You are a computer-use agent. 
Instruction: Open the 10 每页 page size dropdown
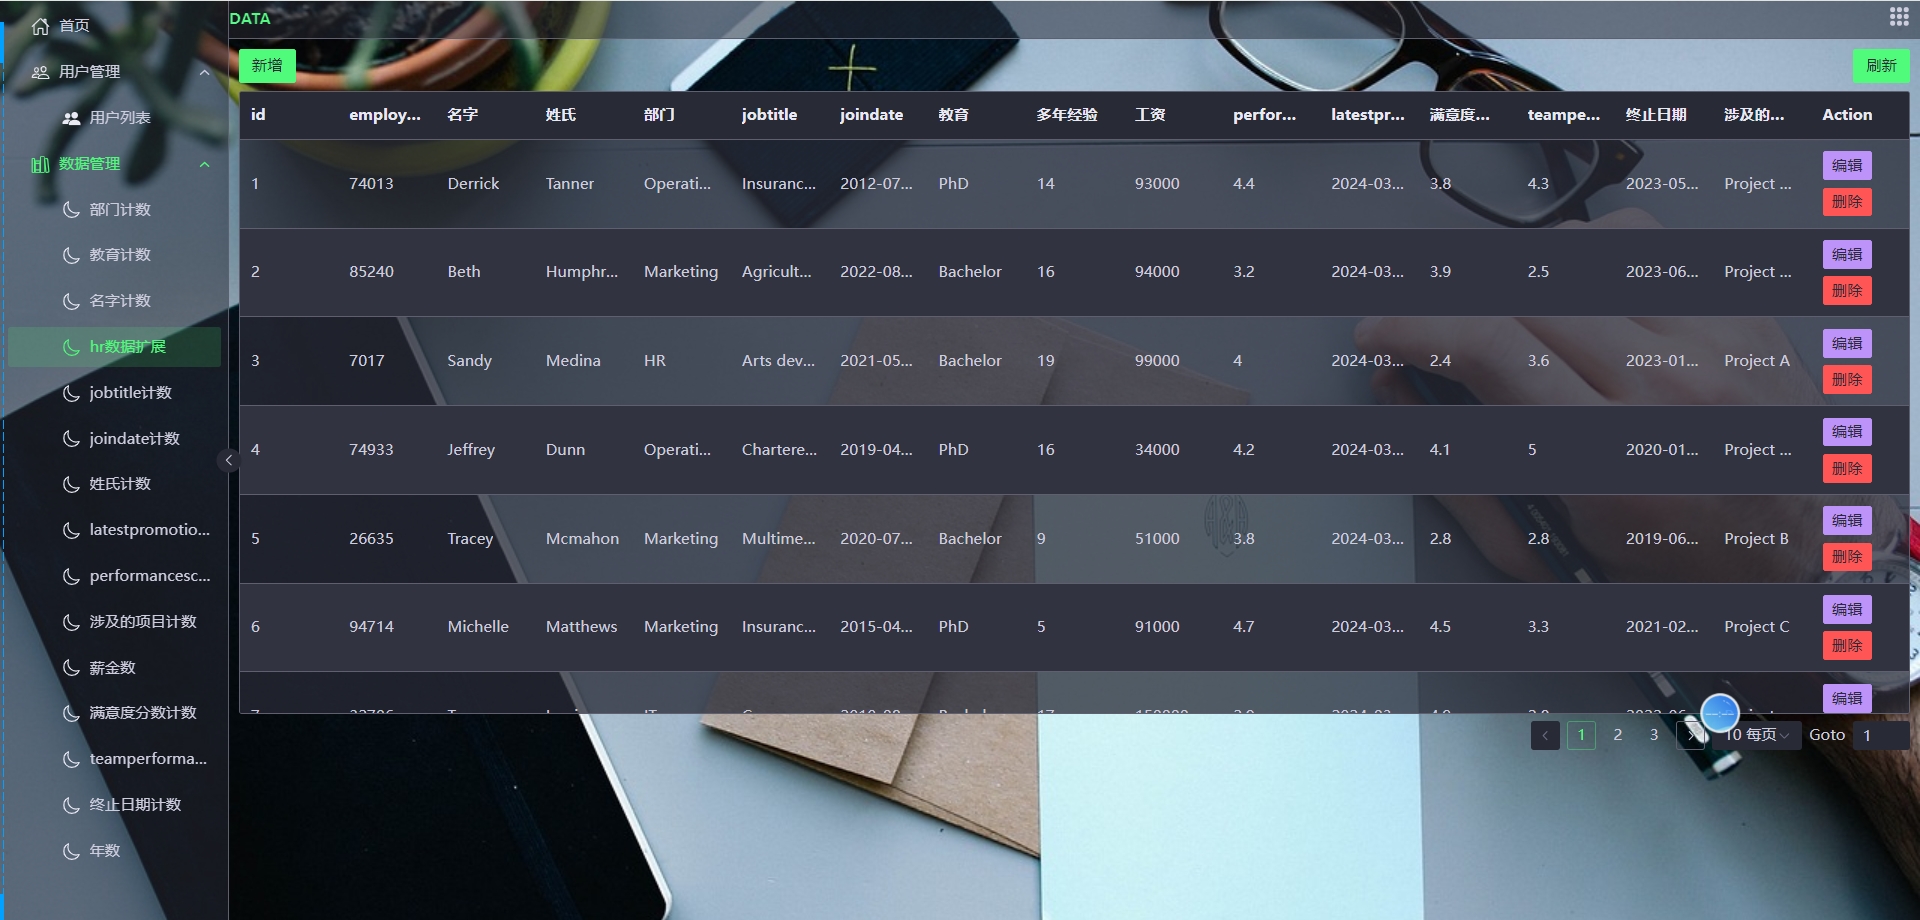(1756, 735)
